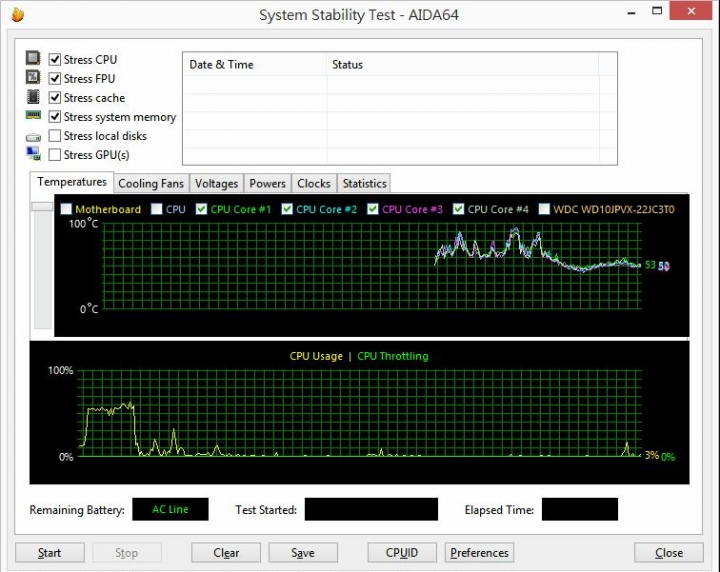Viewport: 720px width, 572px height.
Task: Show Motherboard temperature on graph
Action: click(x=66, y=209)
